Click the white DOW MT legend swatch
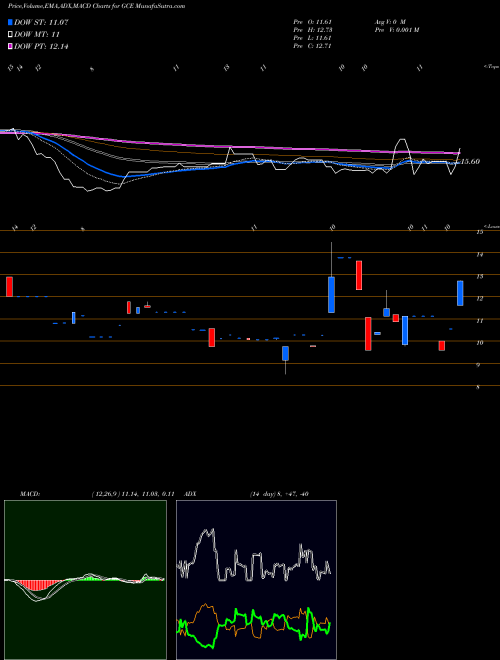 click(x=11, y=35)
